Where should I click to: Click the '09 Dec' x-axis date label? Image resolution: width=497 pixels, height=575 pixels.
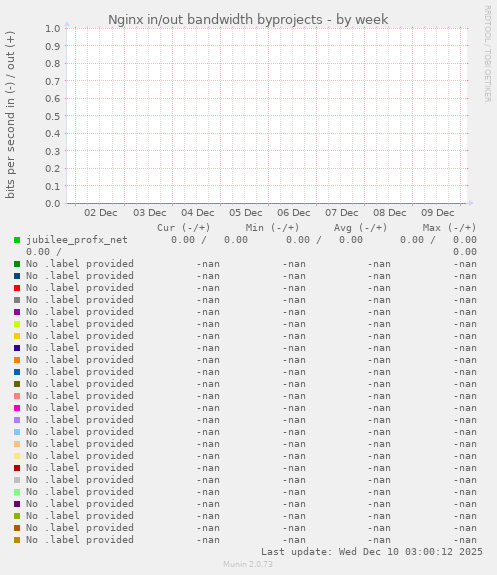[x=438, y=213]
